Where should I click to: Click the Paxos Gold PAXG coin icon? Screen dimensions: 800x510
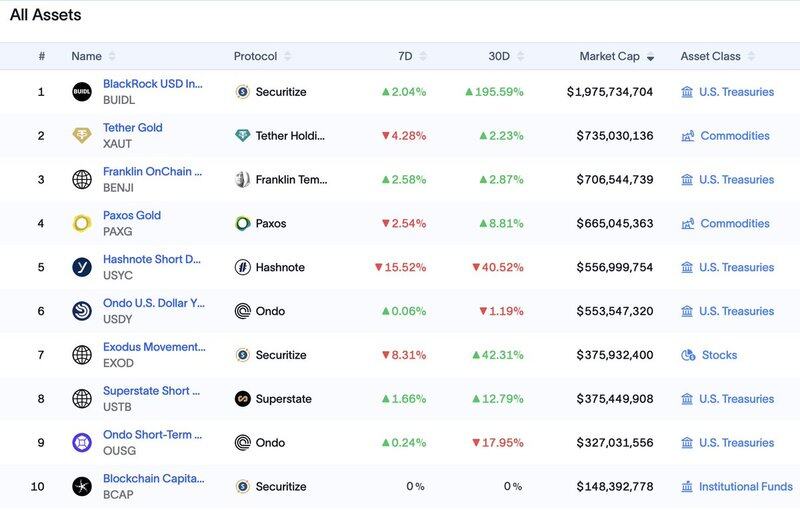[82, 224]
